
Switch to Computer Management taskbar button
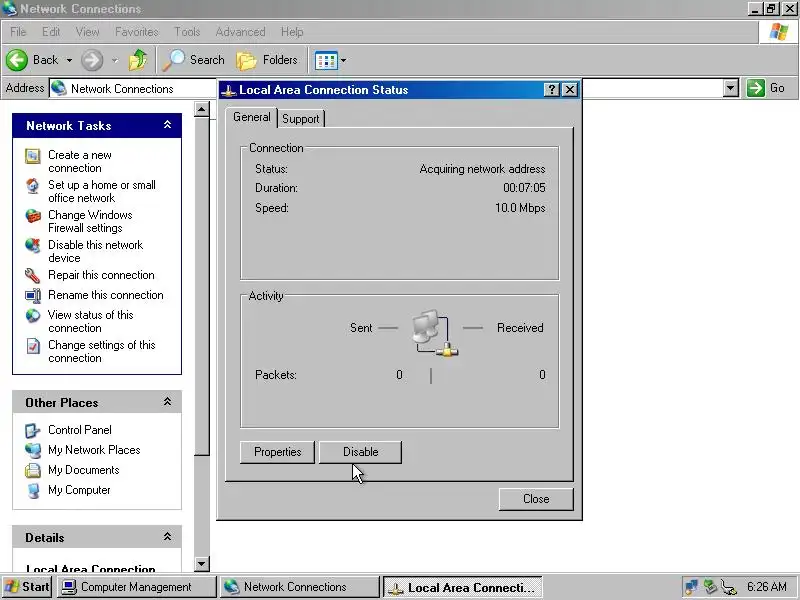click(136, 587)
